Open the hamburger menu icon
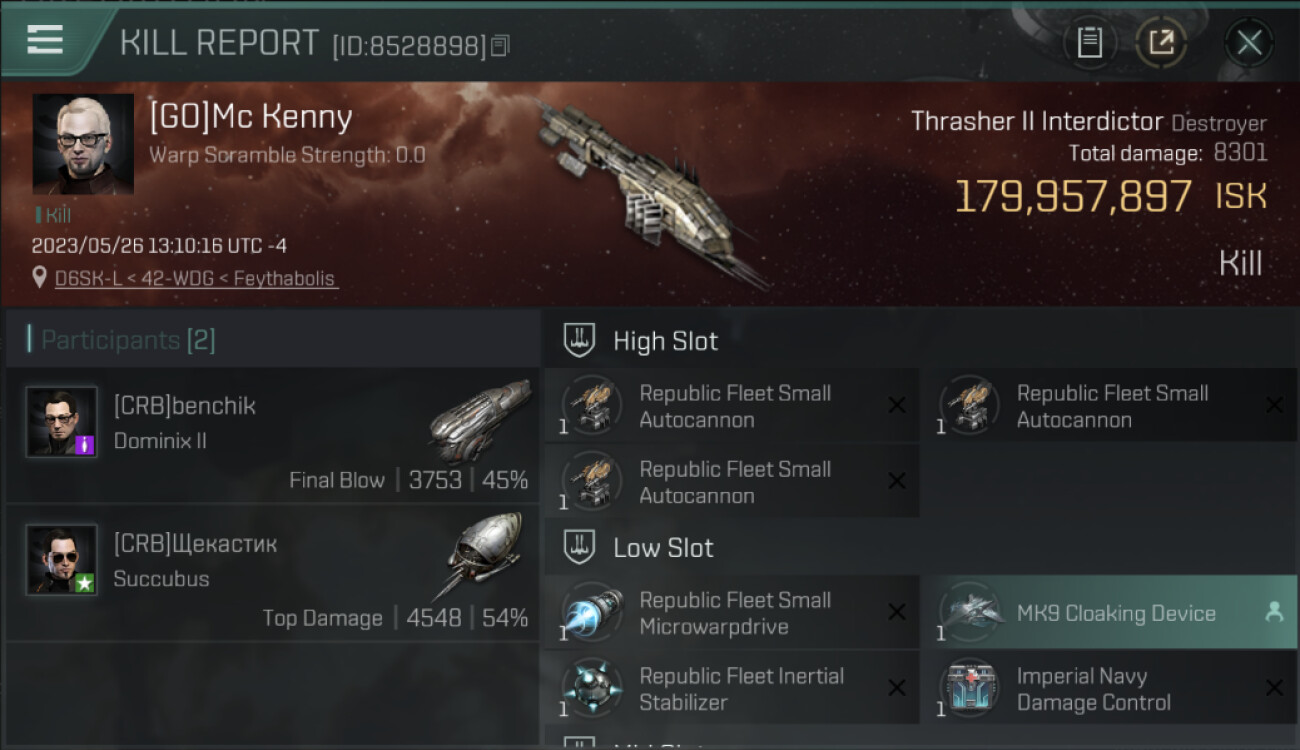The width and height of the screenshot is (1300, 750). click(x=45, y=40)
